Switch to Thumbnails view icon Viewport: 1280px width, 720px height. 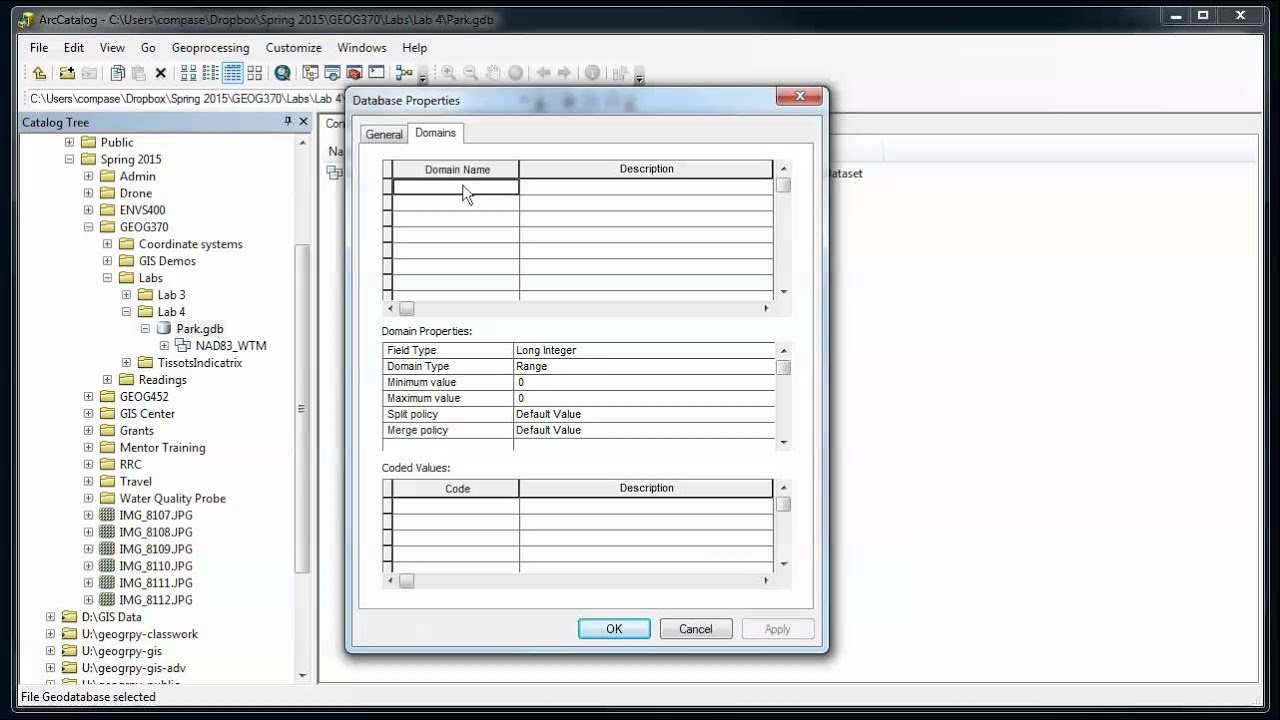[254, 73]
